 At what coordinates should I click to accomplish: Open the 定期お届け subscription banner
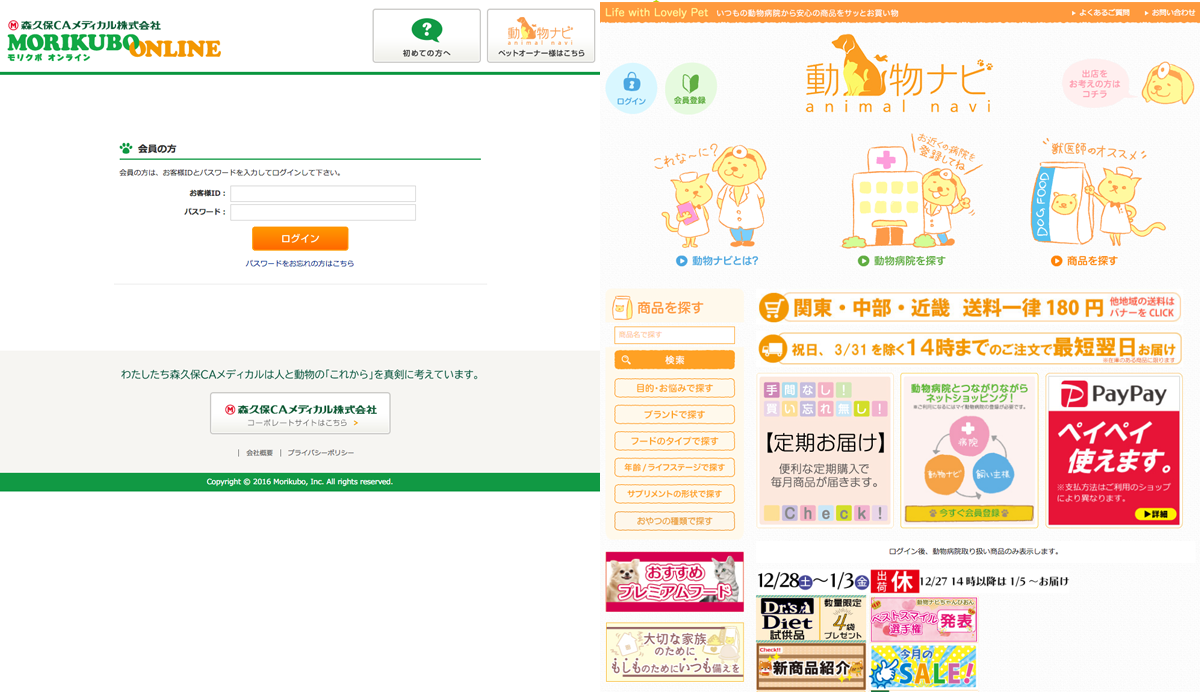pyautogui.click(x=825, y=450)
